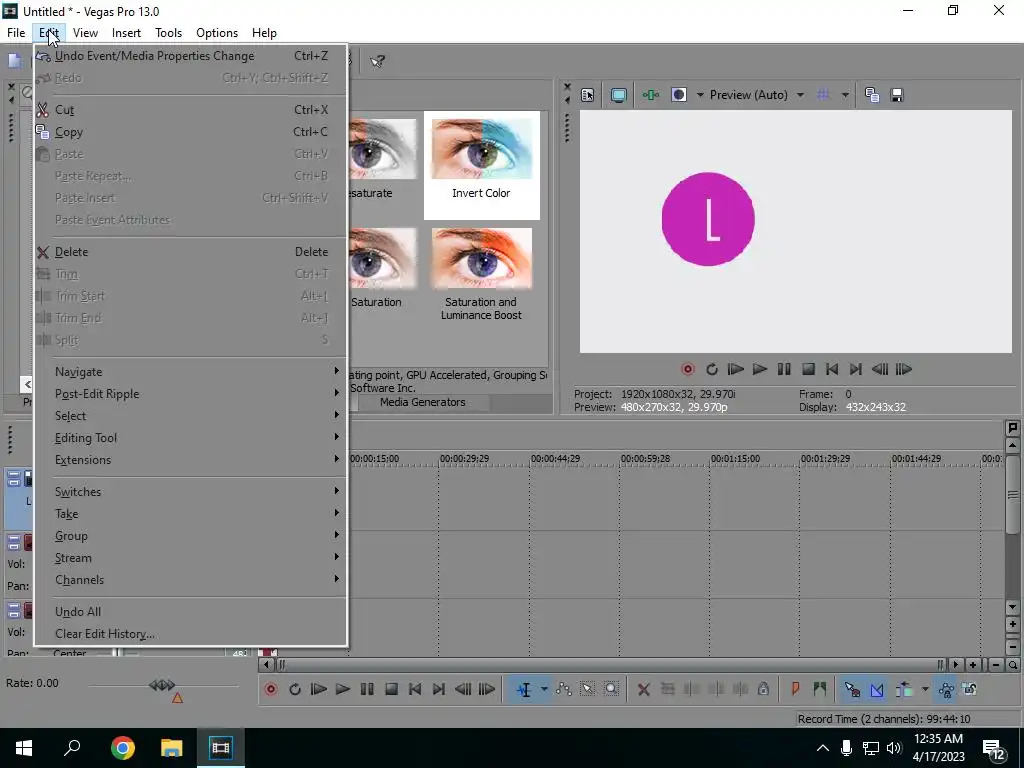Choose Delete from Edit menu
Viewport: 1024px width, 768px height.
(190, 252)
